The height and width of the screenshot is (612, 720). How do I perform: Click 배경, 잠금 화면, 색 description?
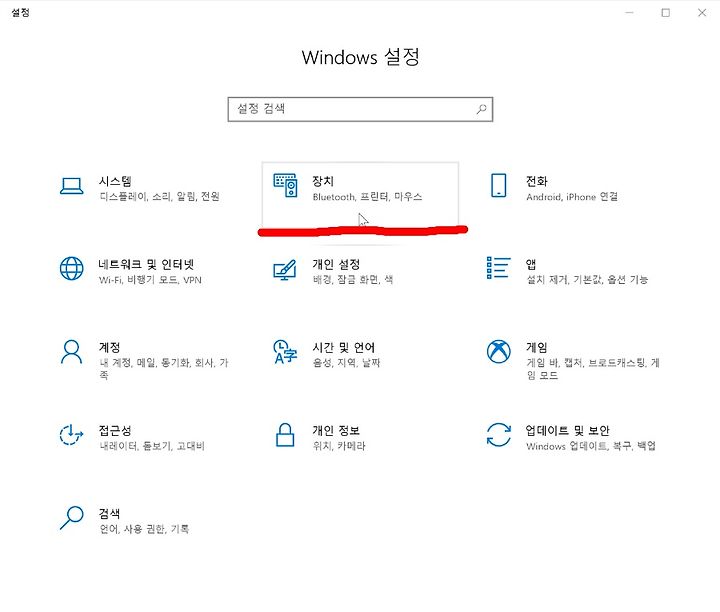353,280
